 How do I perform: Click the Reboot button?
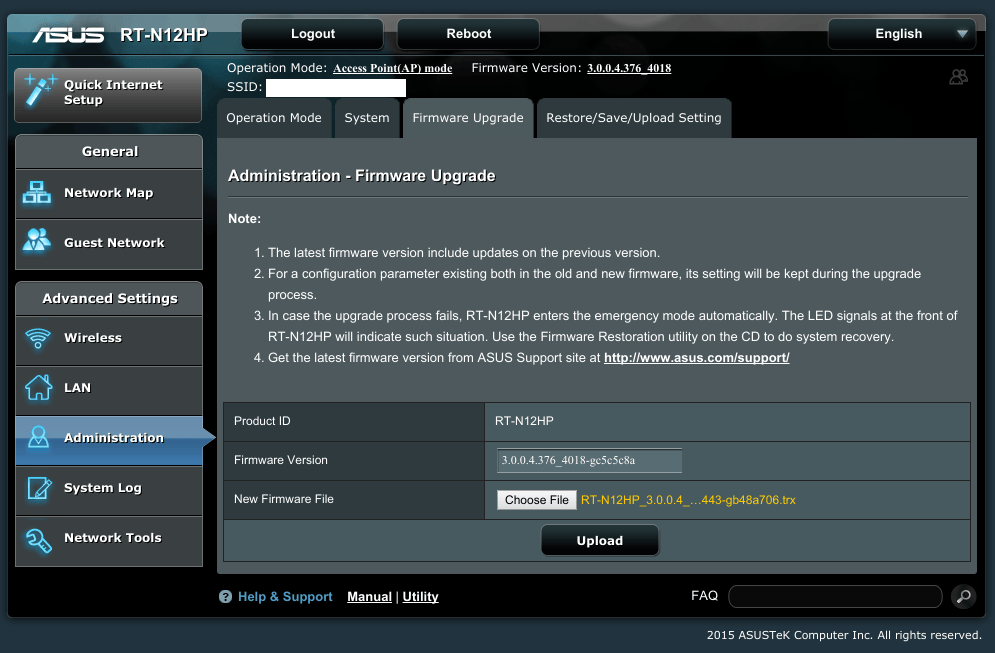(x=468, y=34)
